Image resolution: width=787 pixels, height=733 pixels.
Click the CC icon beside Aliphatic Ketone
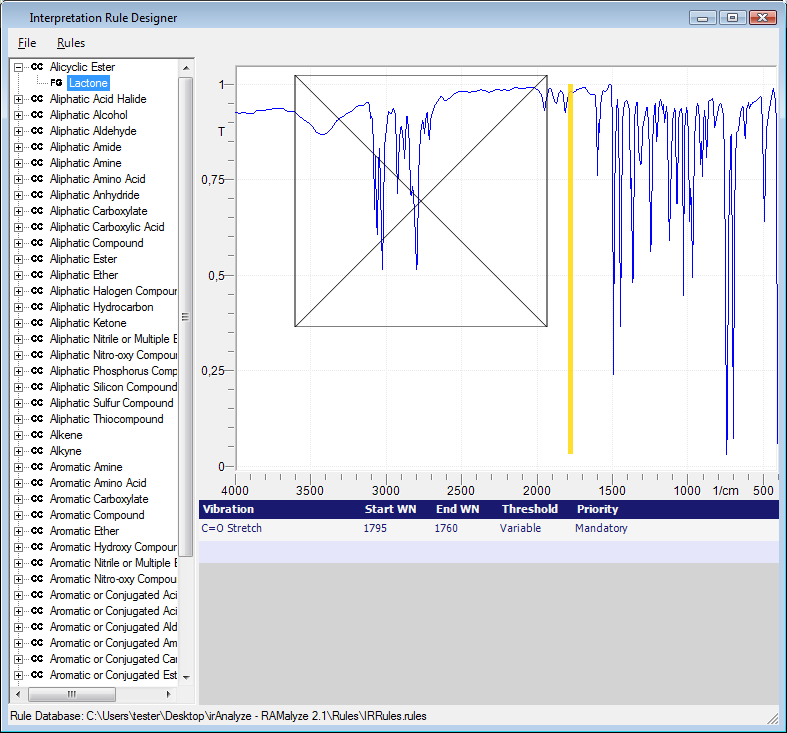37,323
